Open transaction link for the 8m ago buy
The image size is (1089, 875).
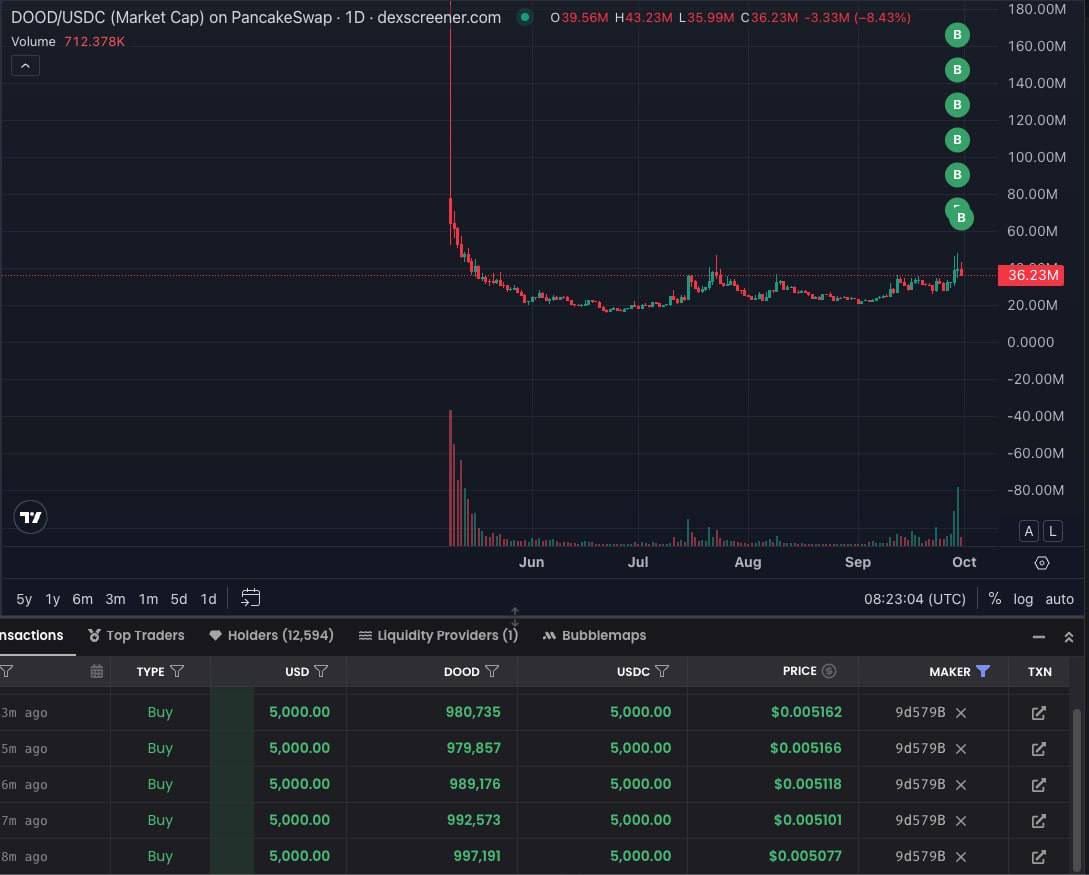click(x=1038, y=857)
